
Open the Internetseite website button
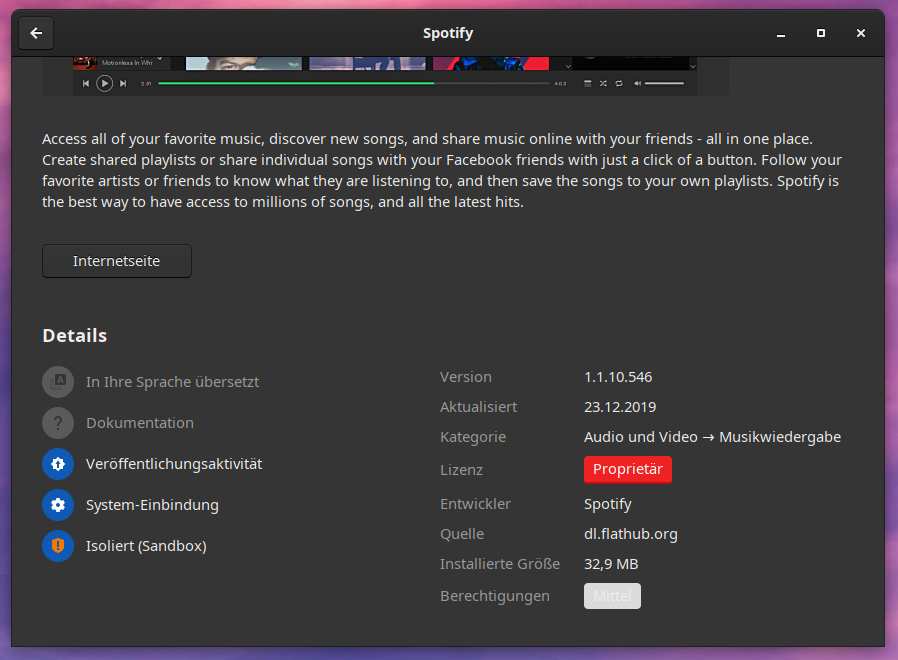[117, 261]
